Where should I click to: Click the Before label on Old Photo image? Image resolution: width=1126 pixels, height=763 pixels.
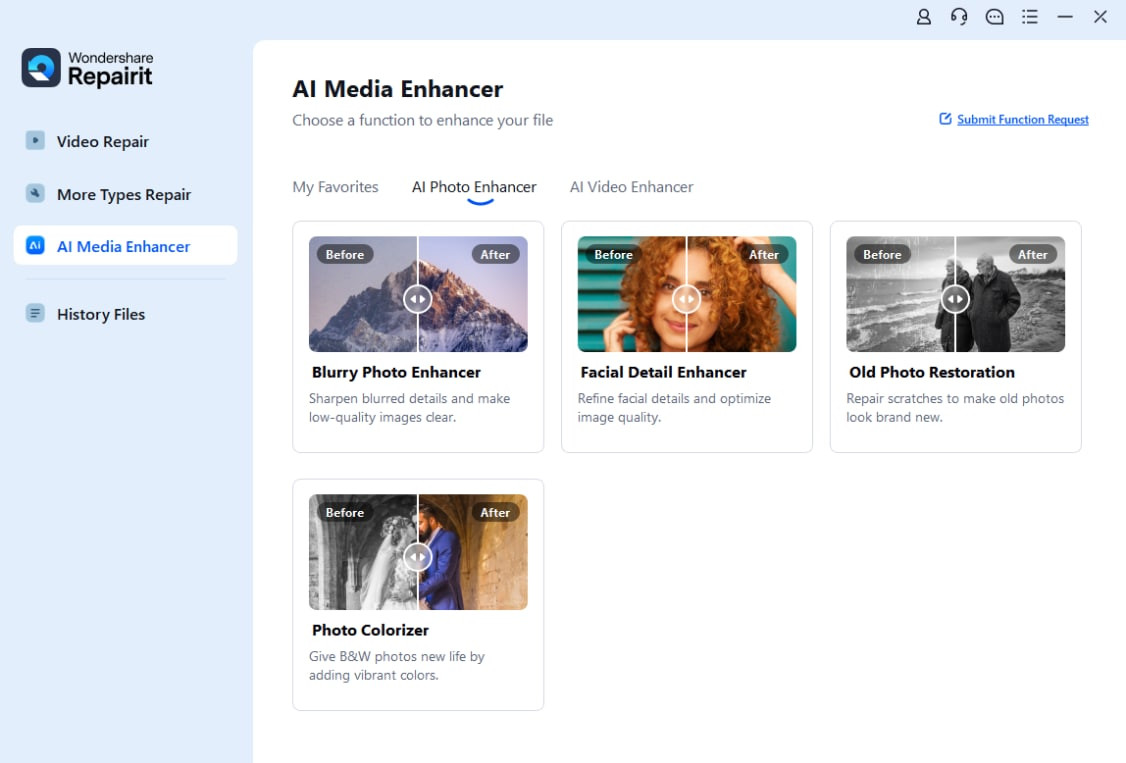click(882, 254)
